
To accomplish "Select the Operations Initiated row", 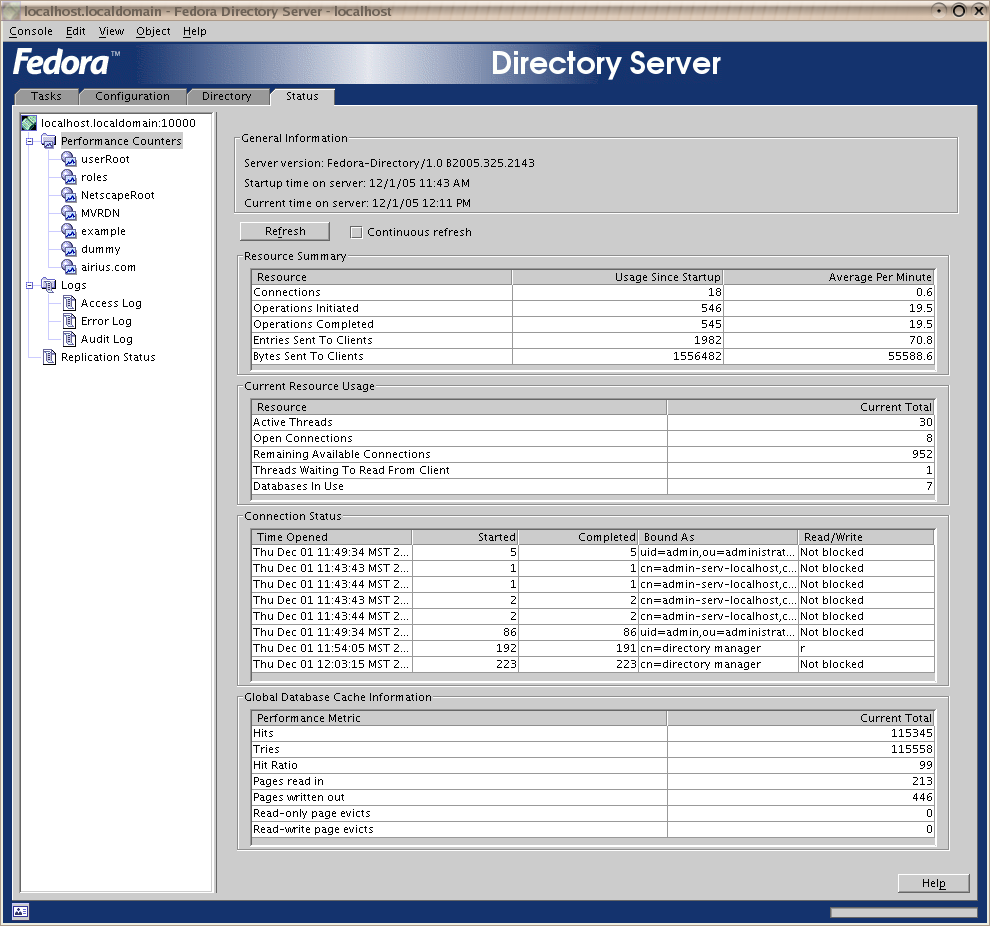I will 592,308.
